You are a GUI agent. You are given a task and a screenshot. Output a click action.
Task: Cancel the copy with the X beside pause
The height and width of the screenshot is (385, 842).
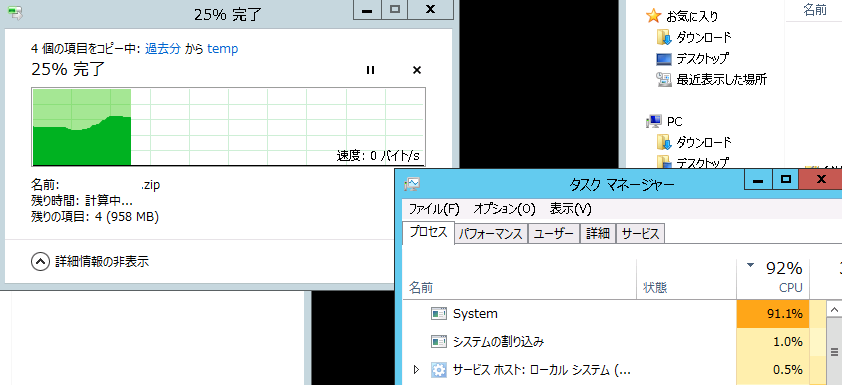click(417, 70)
